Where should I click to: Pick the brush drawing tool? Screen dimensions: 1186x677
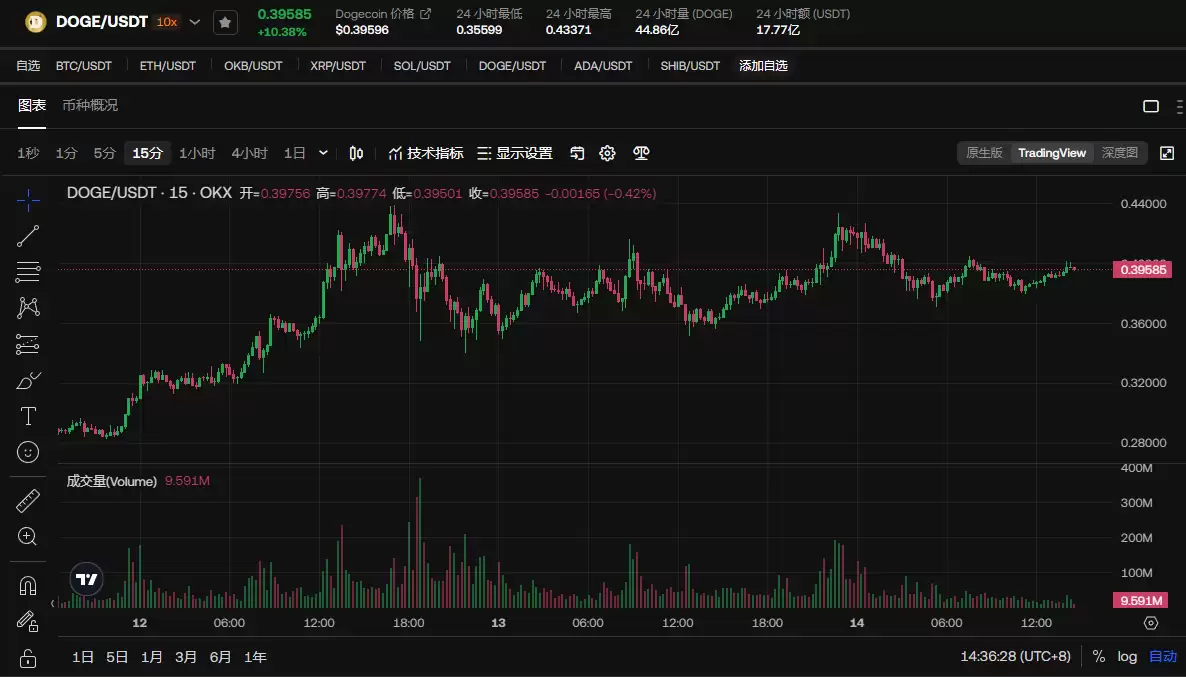point(27,380)
